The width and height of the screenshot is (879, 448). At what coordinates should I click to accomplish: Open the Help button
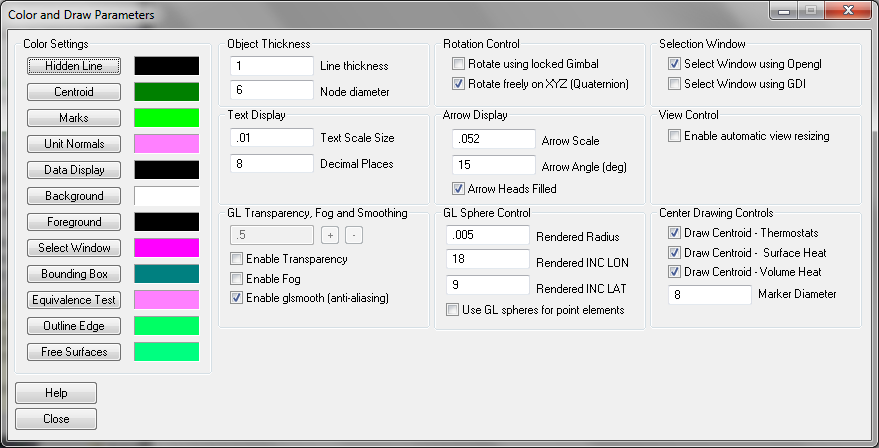coord(56,393)
